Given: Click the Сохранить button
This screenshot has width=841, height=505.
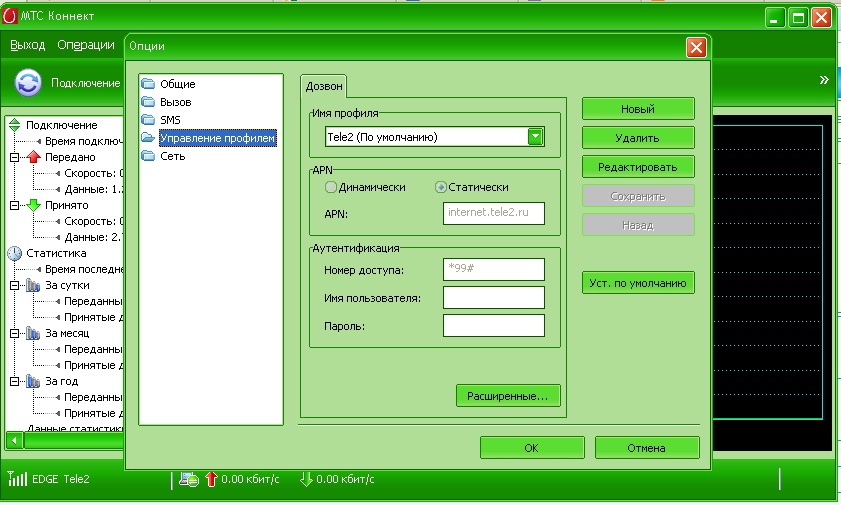Looking at the screenshot, I should pyautogui.click(x=638, y=196).
